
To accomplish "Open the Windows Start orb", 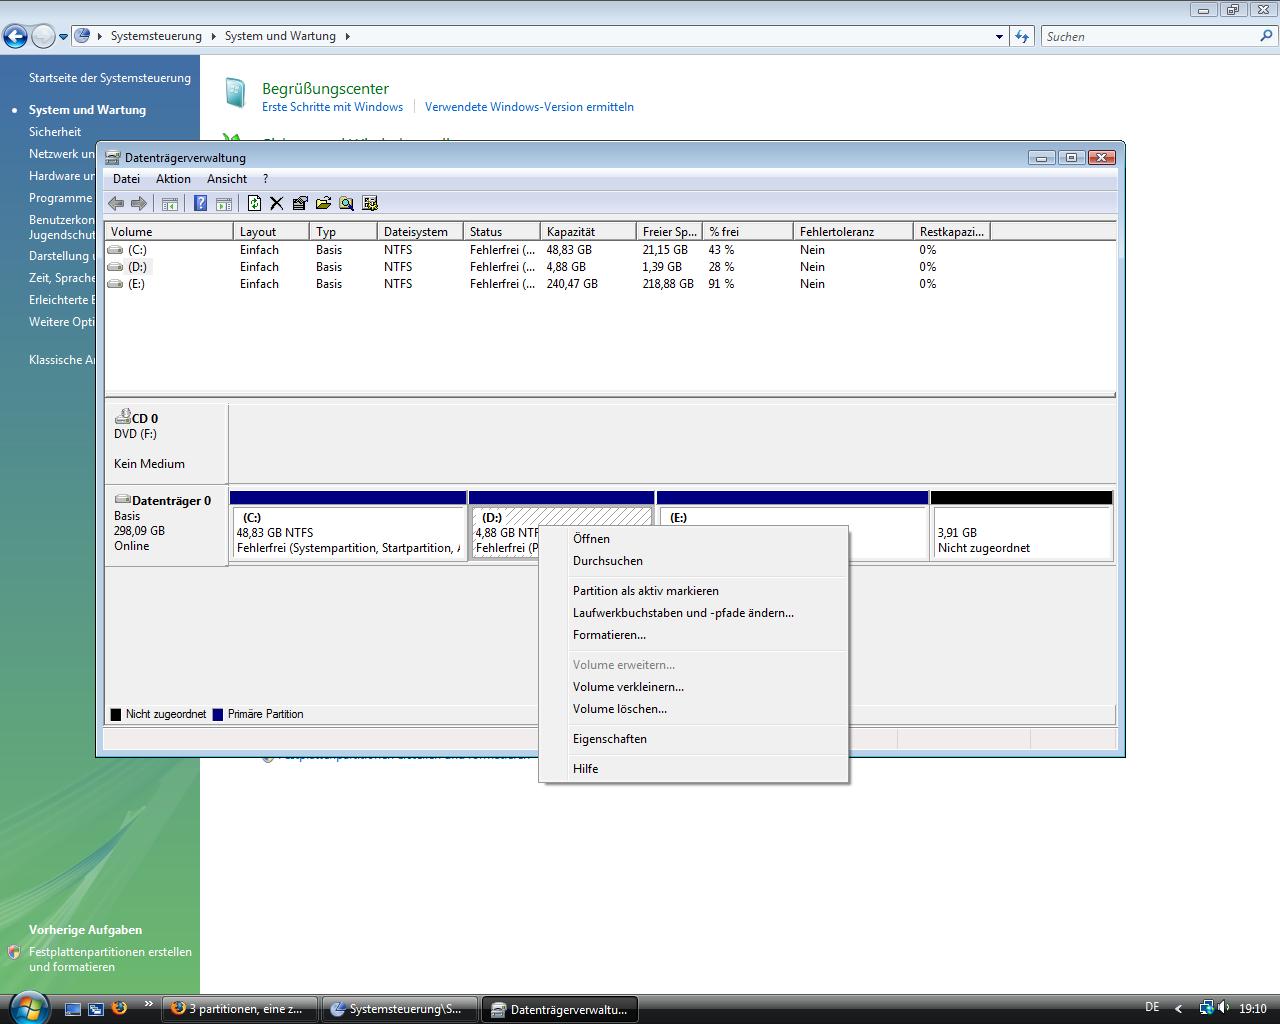I will tap(27, 1008).
